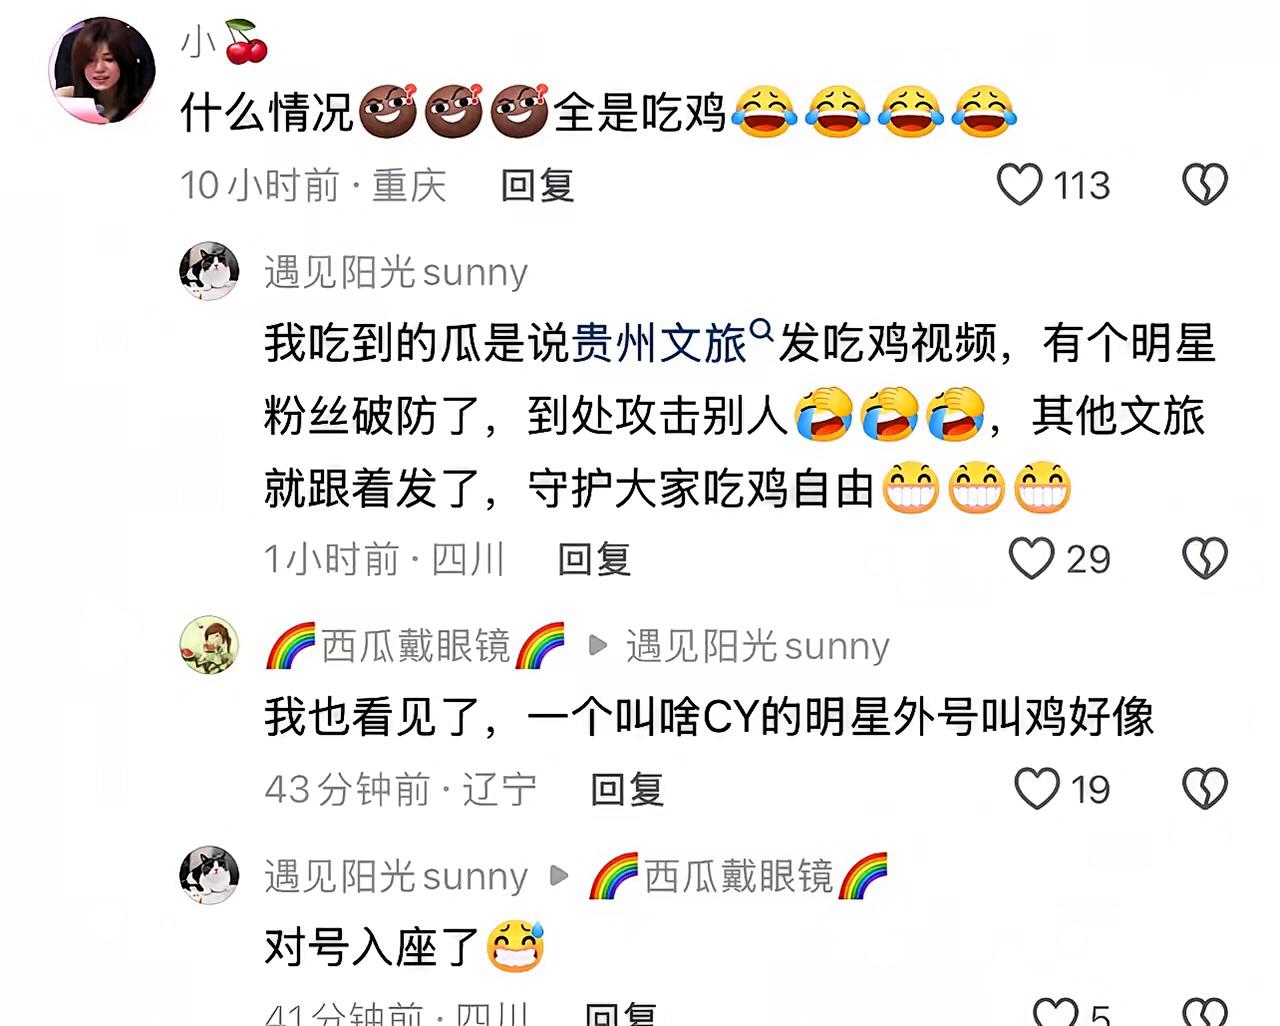The width and height of the screenshot is (1280, 1026).
Task: Reply to the 1小时前 四川 comment
Action: [x=594, y=559]
